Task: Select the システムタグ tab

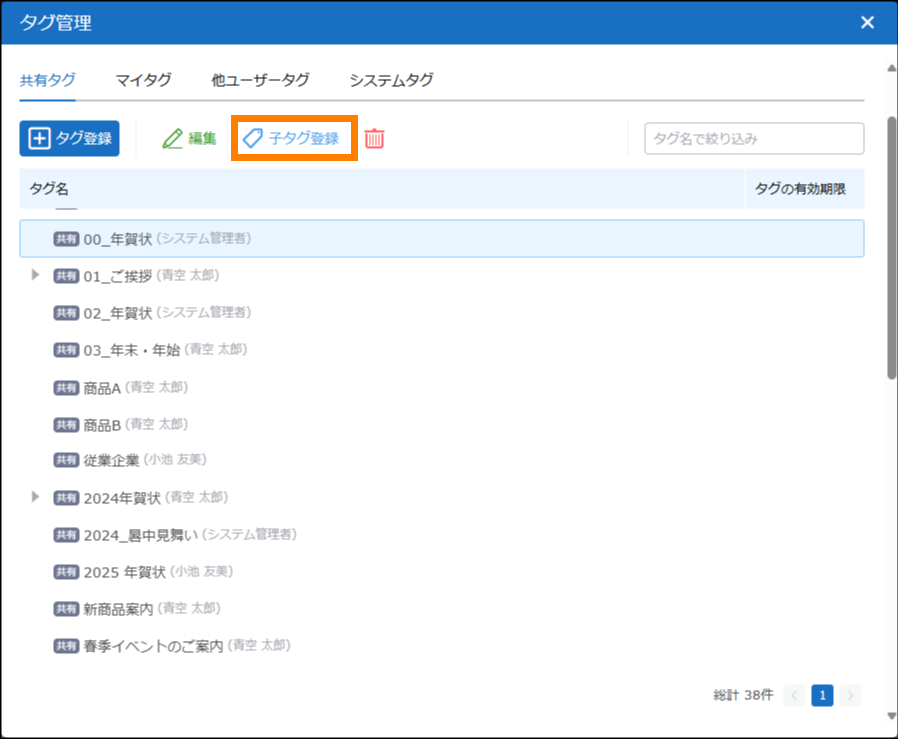Action: click(x=391, y=81)
